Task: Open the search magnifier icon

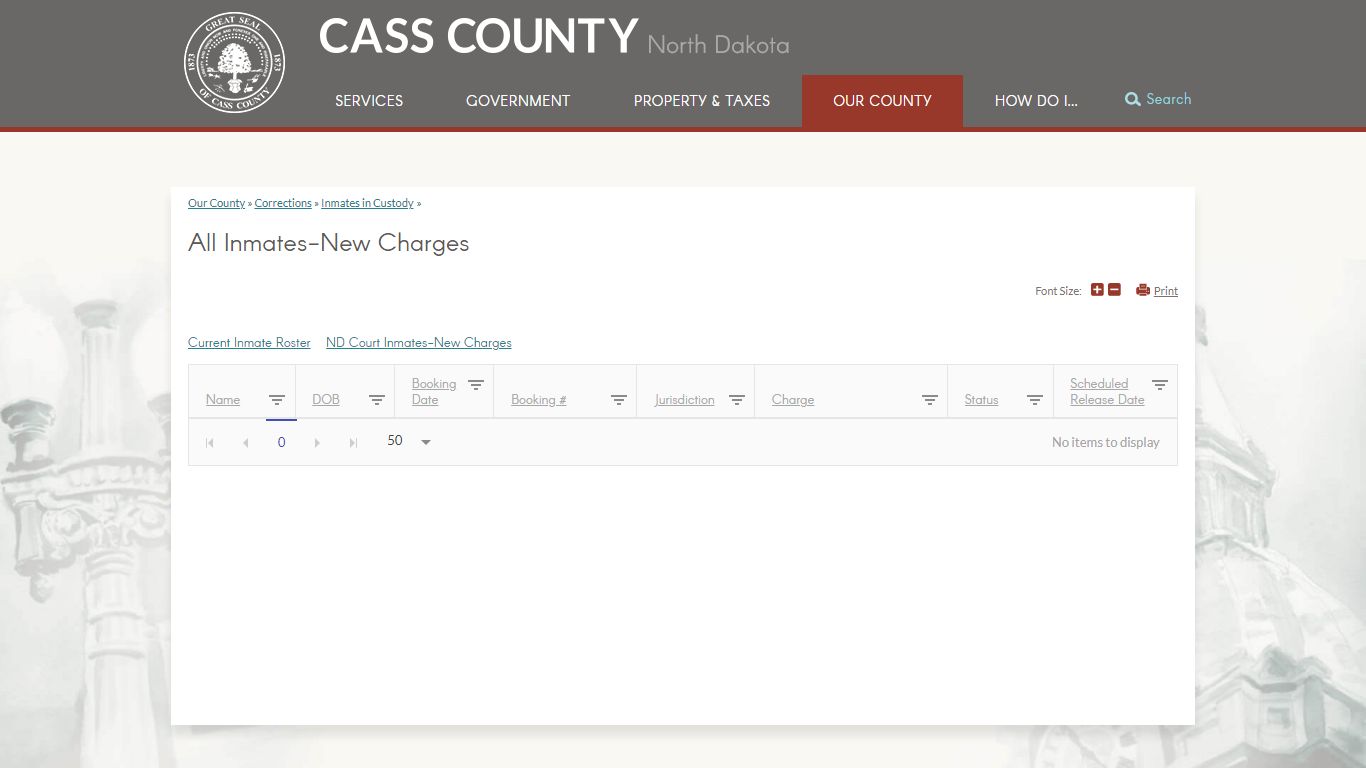Action: pyautogui.click(x=1133, y=99)
